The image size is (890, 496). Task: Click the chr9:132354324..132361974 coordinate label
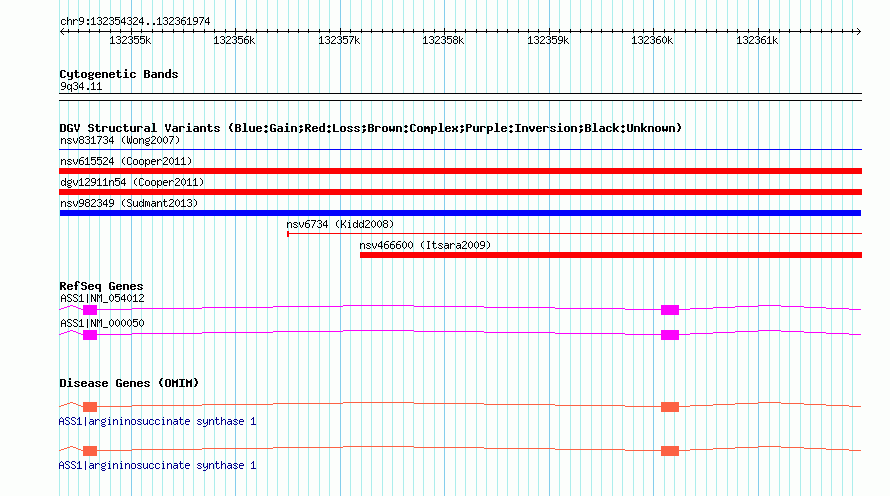click(x=135, y=22)
